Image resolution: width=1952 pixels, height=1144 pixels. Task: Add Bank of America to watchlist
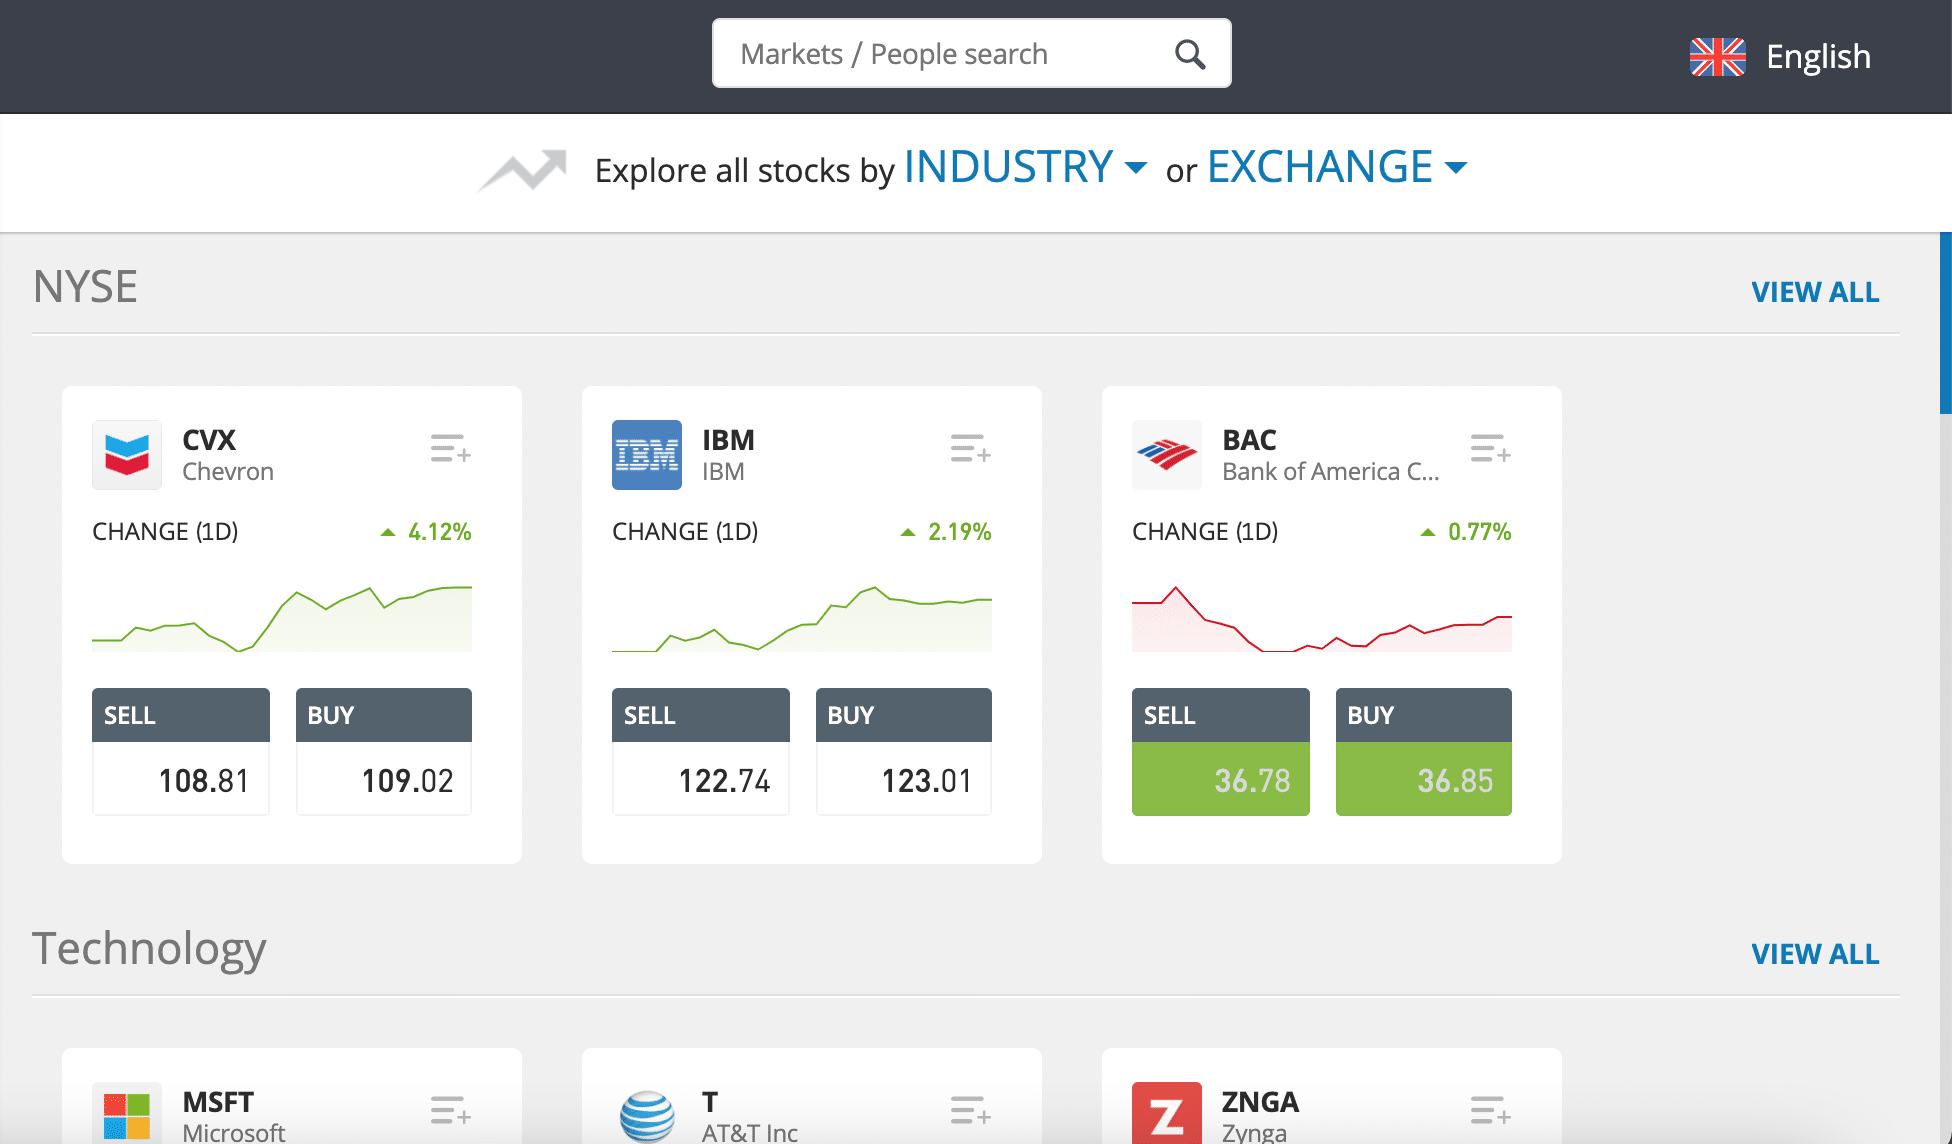click(x=1491, y=448)
